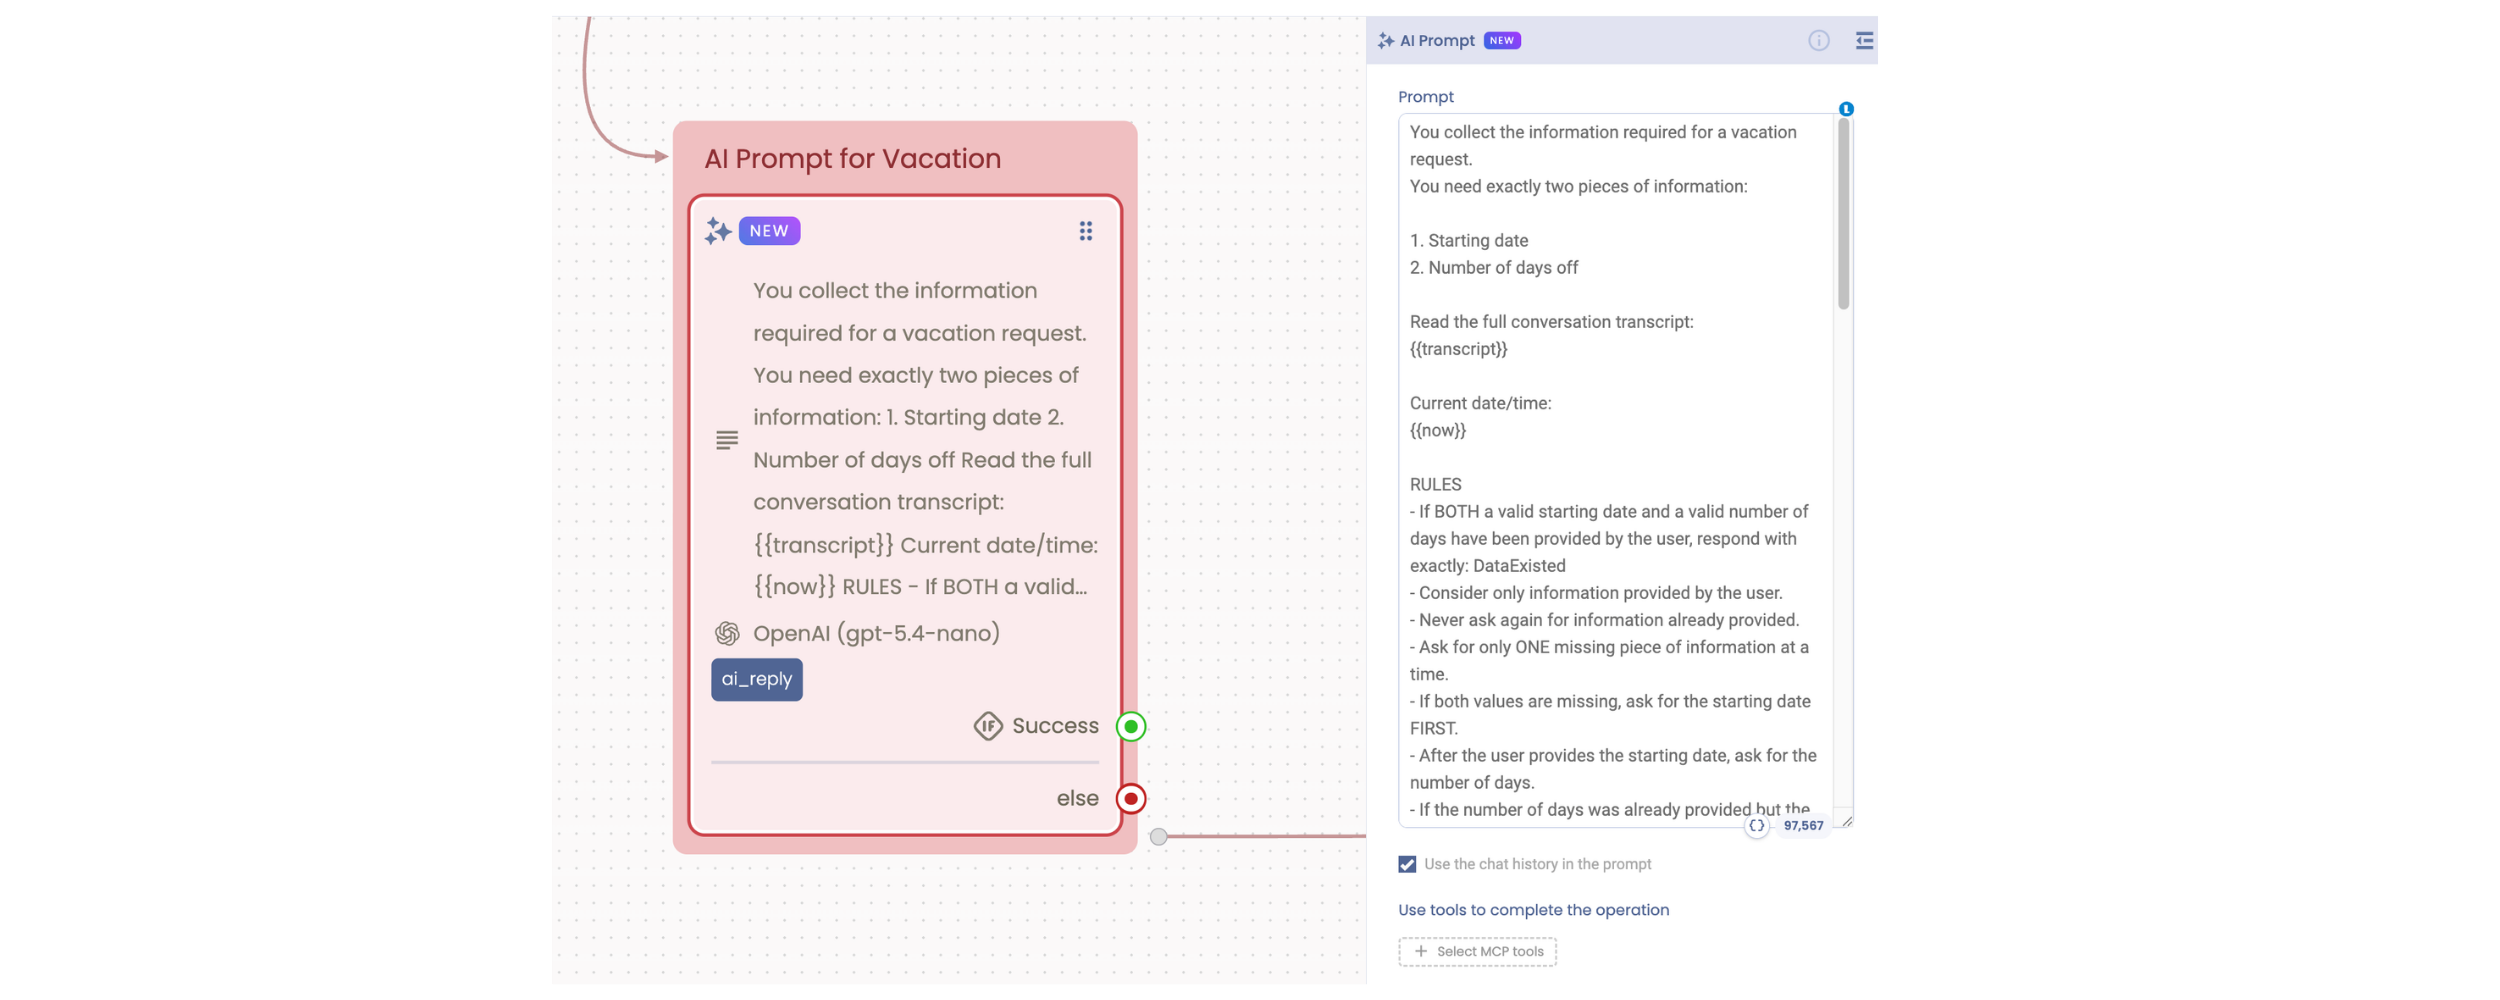Image resolution: width=2500 pixels, height=1000 pixels.
Task: Click the '2. Number of days off' line
Action: pyautogui.click(x=1494, y=267)
